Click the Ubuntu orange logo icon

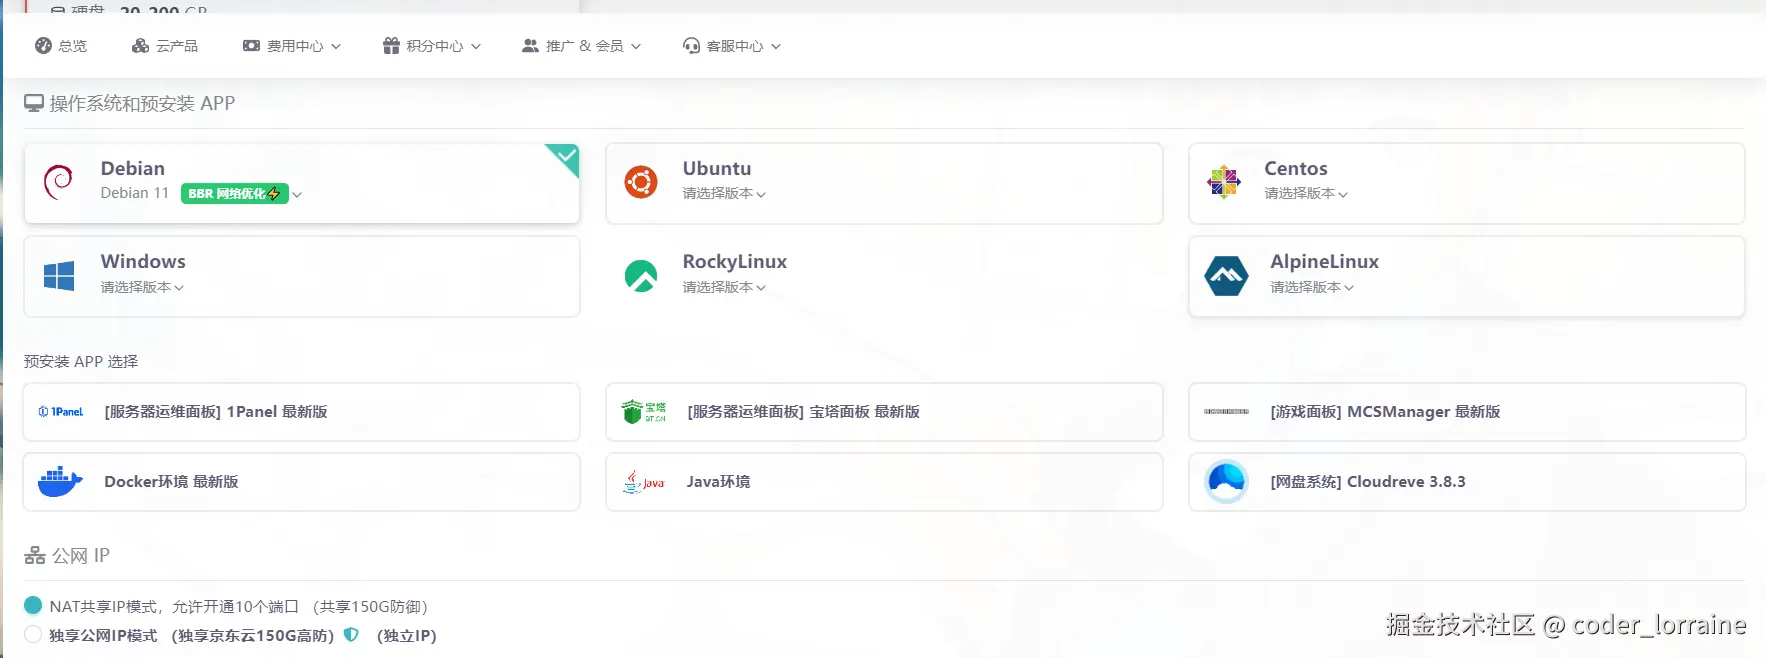tap(641, 182)
